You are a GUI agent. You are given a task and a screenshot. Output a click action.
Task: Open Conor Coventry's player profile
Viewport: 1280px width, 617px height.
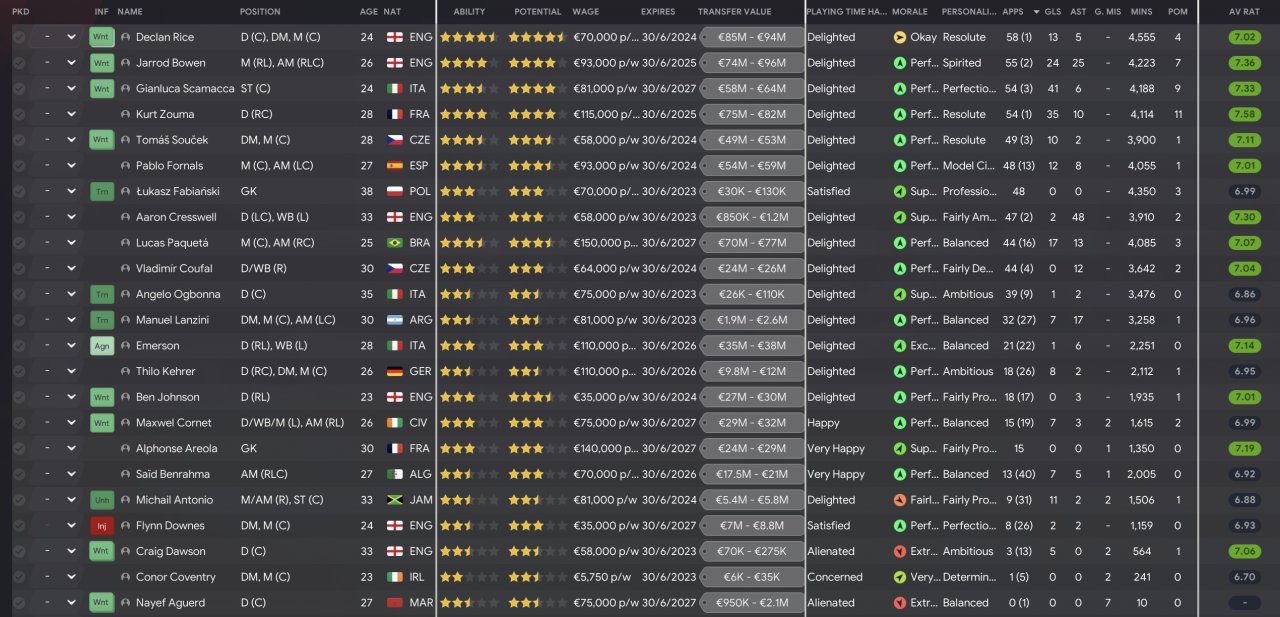175,577
